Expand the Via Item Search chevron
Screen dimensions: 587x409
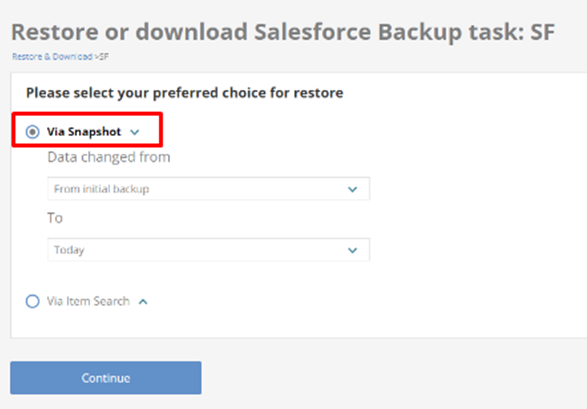point(143,302)
